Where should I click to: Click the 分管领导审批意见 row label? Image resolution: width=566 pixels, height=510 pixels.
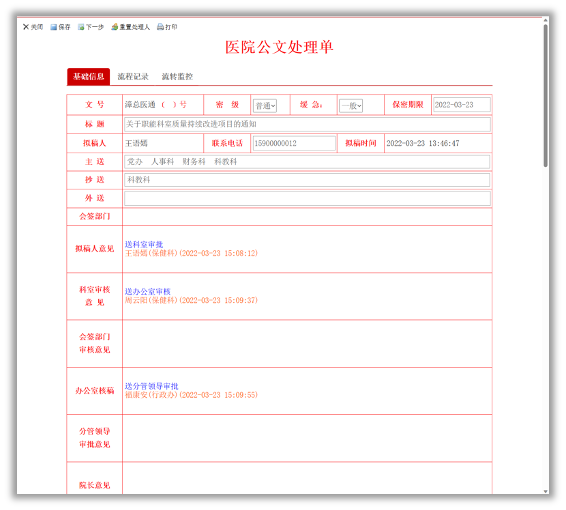(x=95, y=438)
